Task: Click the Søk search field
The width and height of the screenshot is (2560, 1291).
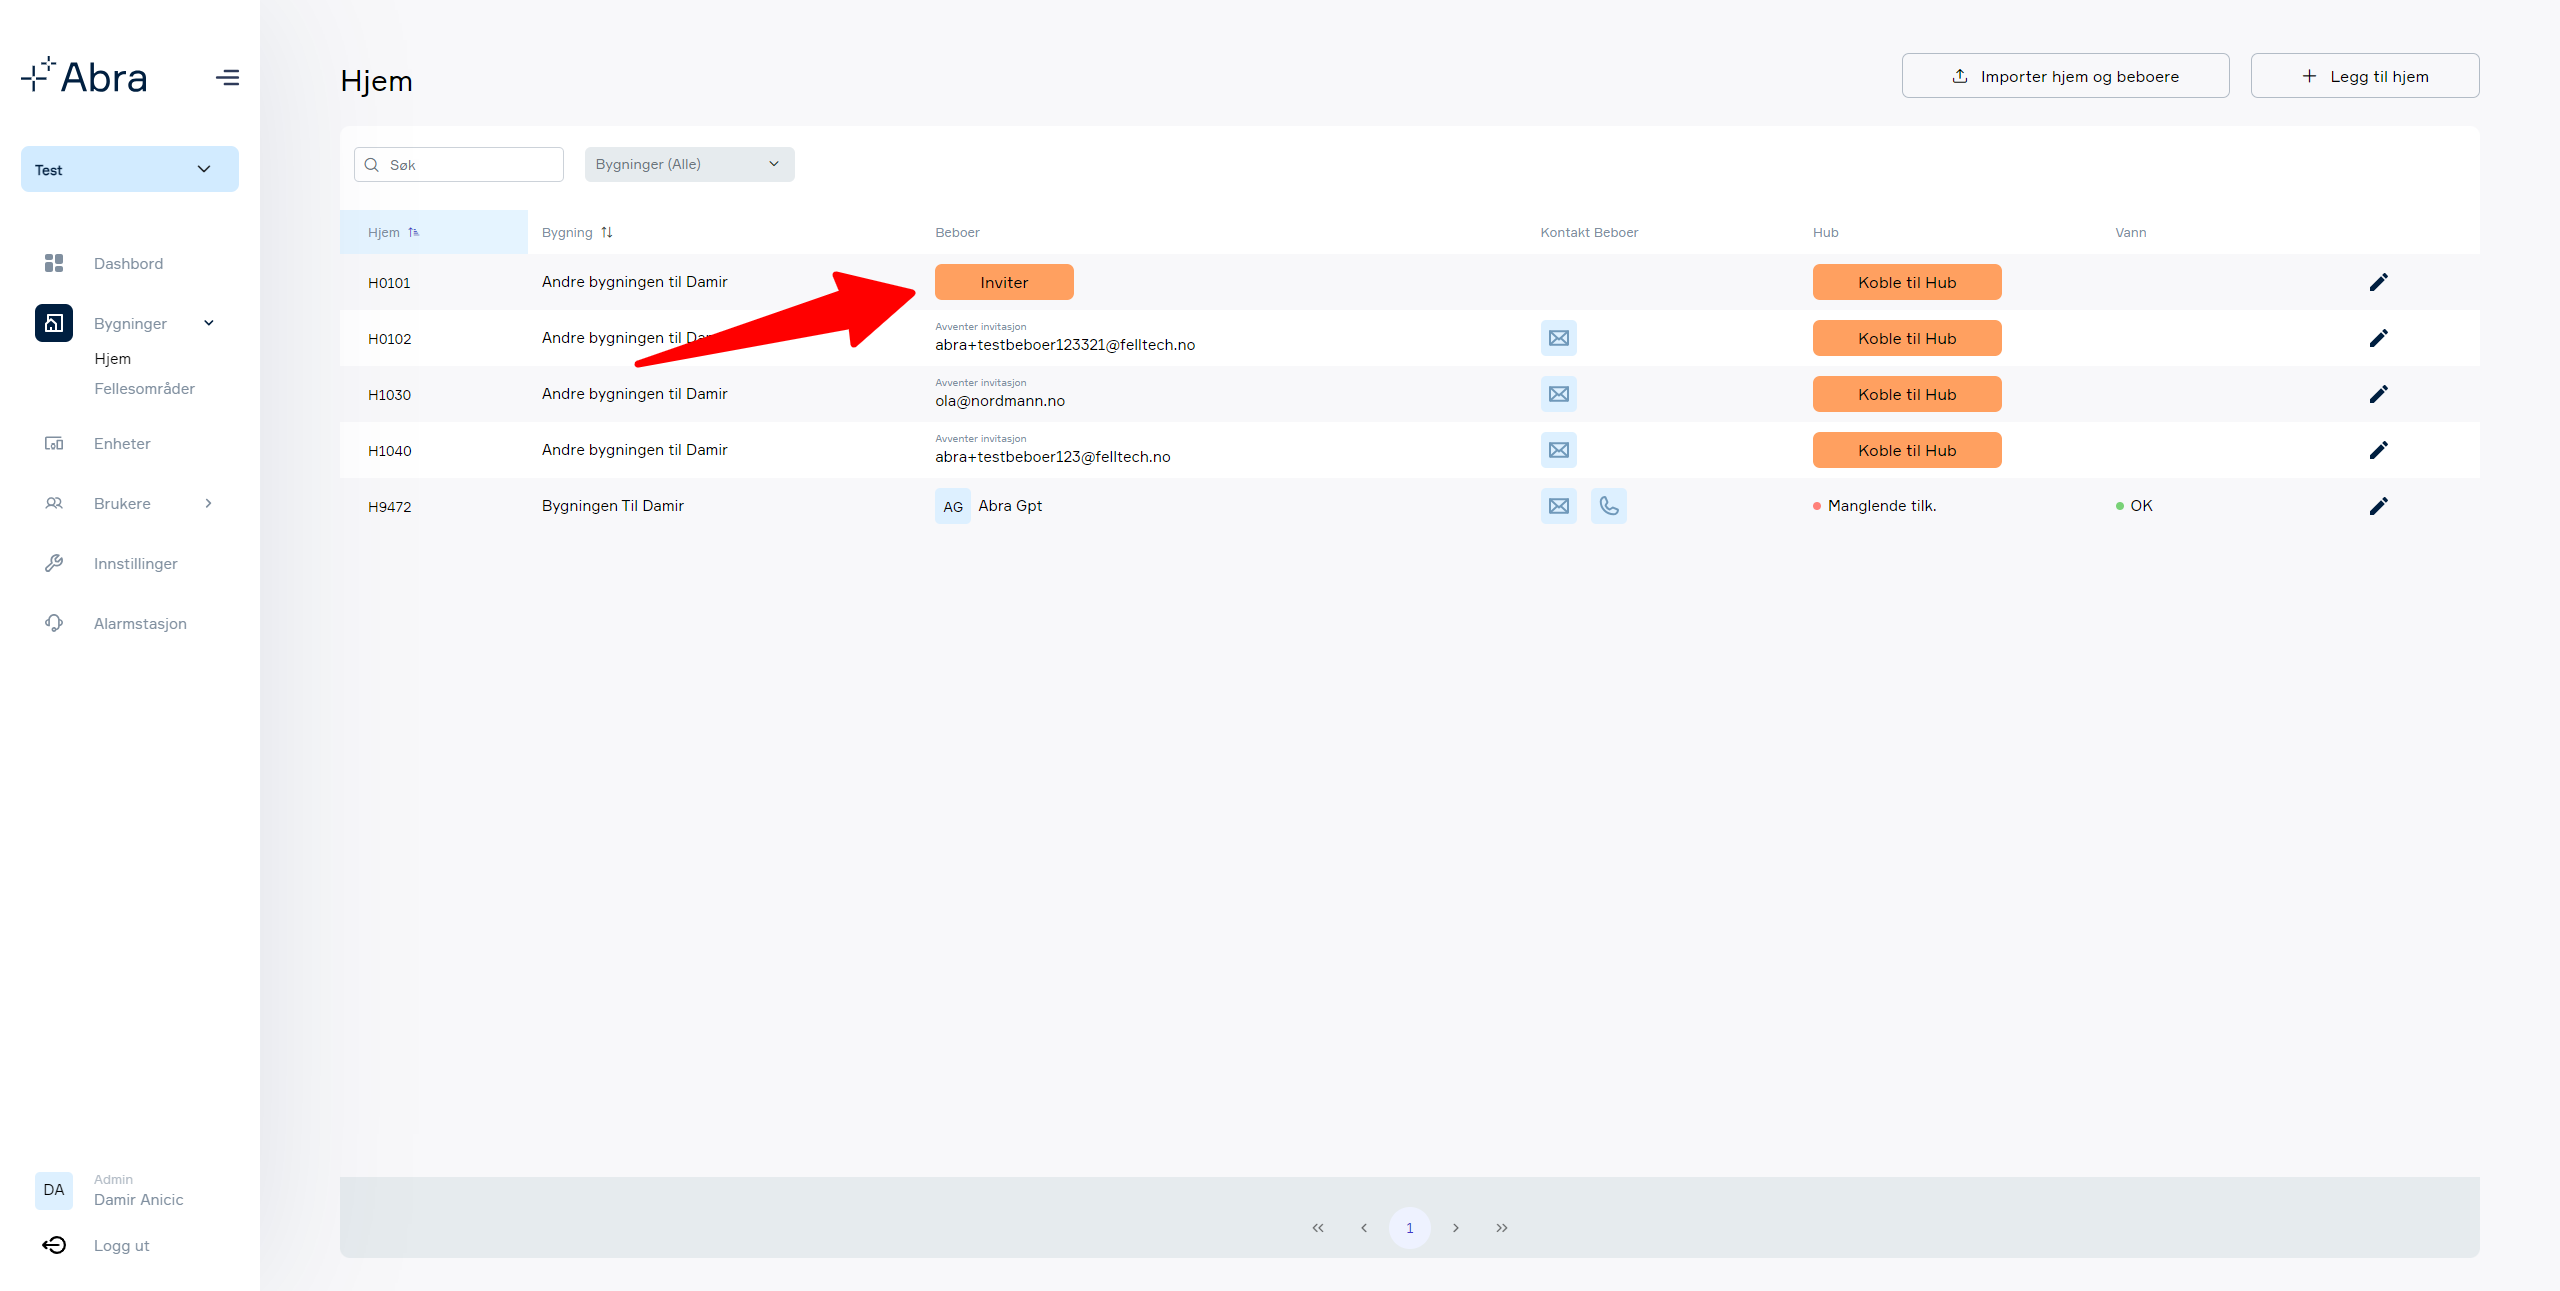Action: pyautogui.click(x=459, y=164)
